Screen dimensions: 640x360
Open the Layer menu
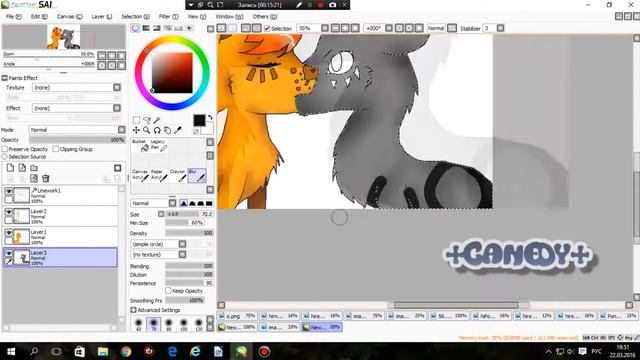102,17
